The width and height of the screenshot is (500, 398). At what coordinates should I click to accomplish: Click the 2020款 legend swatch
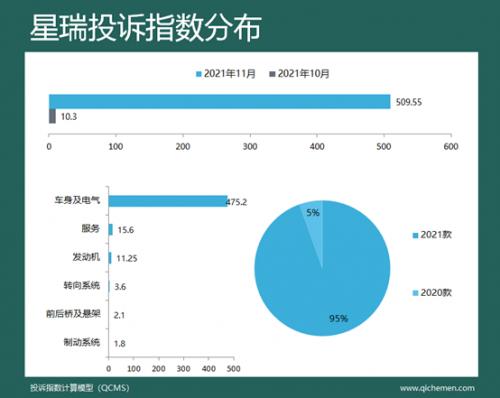point(415,293)
